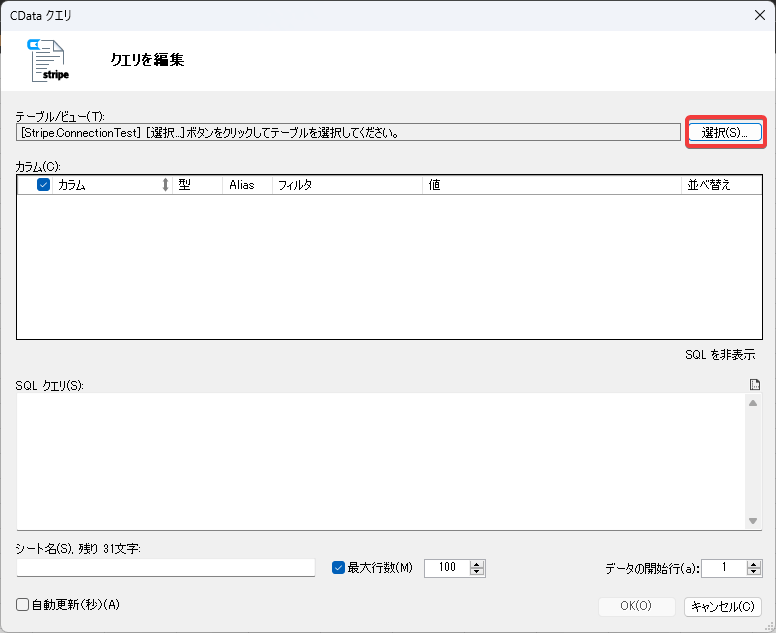Decrease max rows with down spinner
Image resolution: width=776 pixels, height=633 pixels.
[x=477, y=572]
